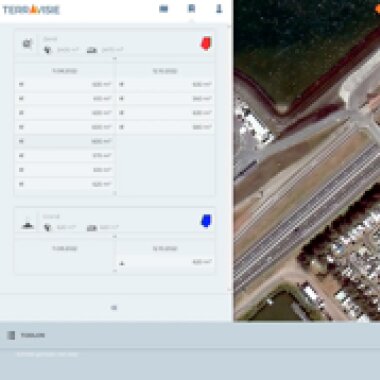Click the category icon on the blue-swatch card
Screen dimensions: 380x380
pyautogui.click(x=27, y=225)
